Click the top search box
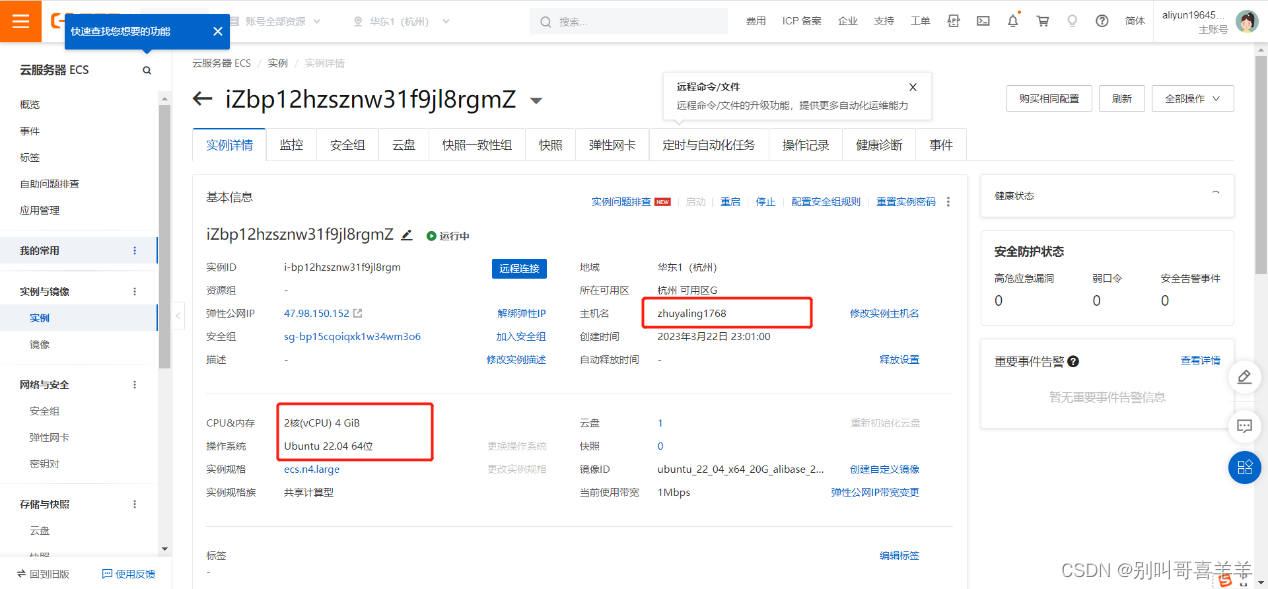The height and width of the screenshot is (589, 1268). point(629,21)
